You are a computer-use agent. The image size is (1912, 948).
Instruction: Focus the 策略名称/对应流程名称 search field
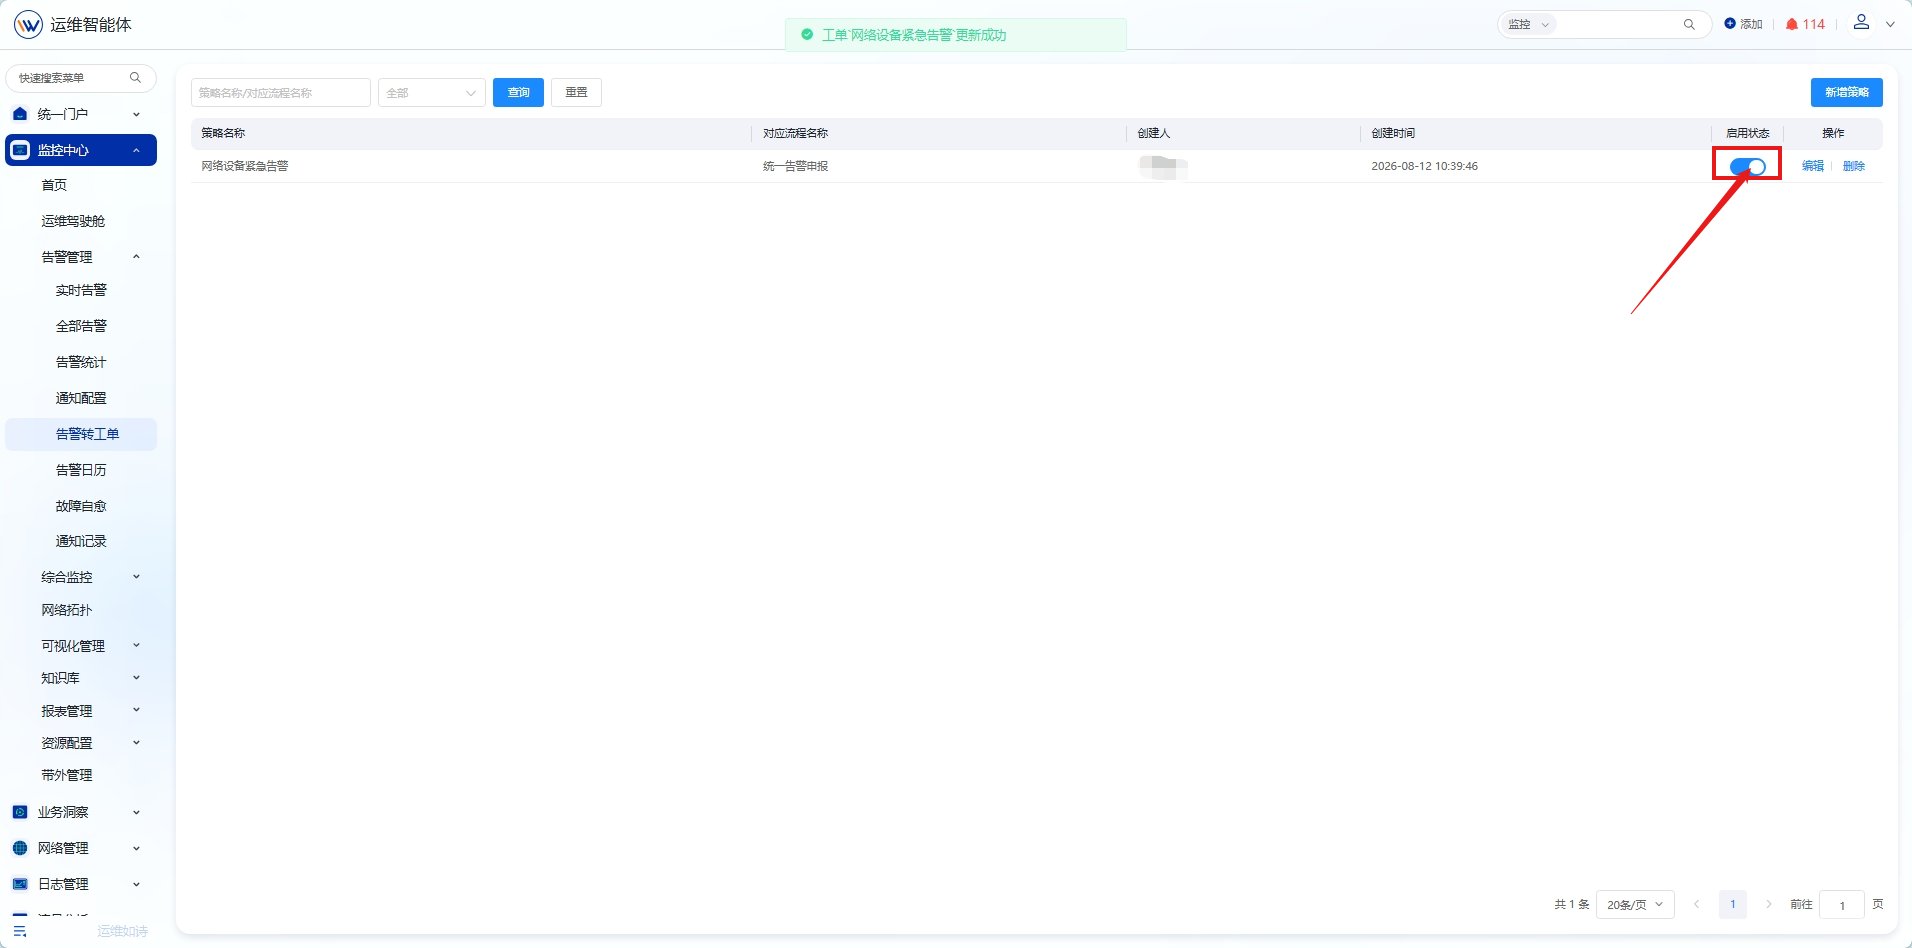point(281,93)
